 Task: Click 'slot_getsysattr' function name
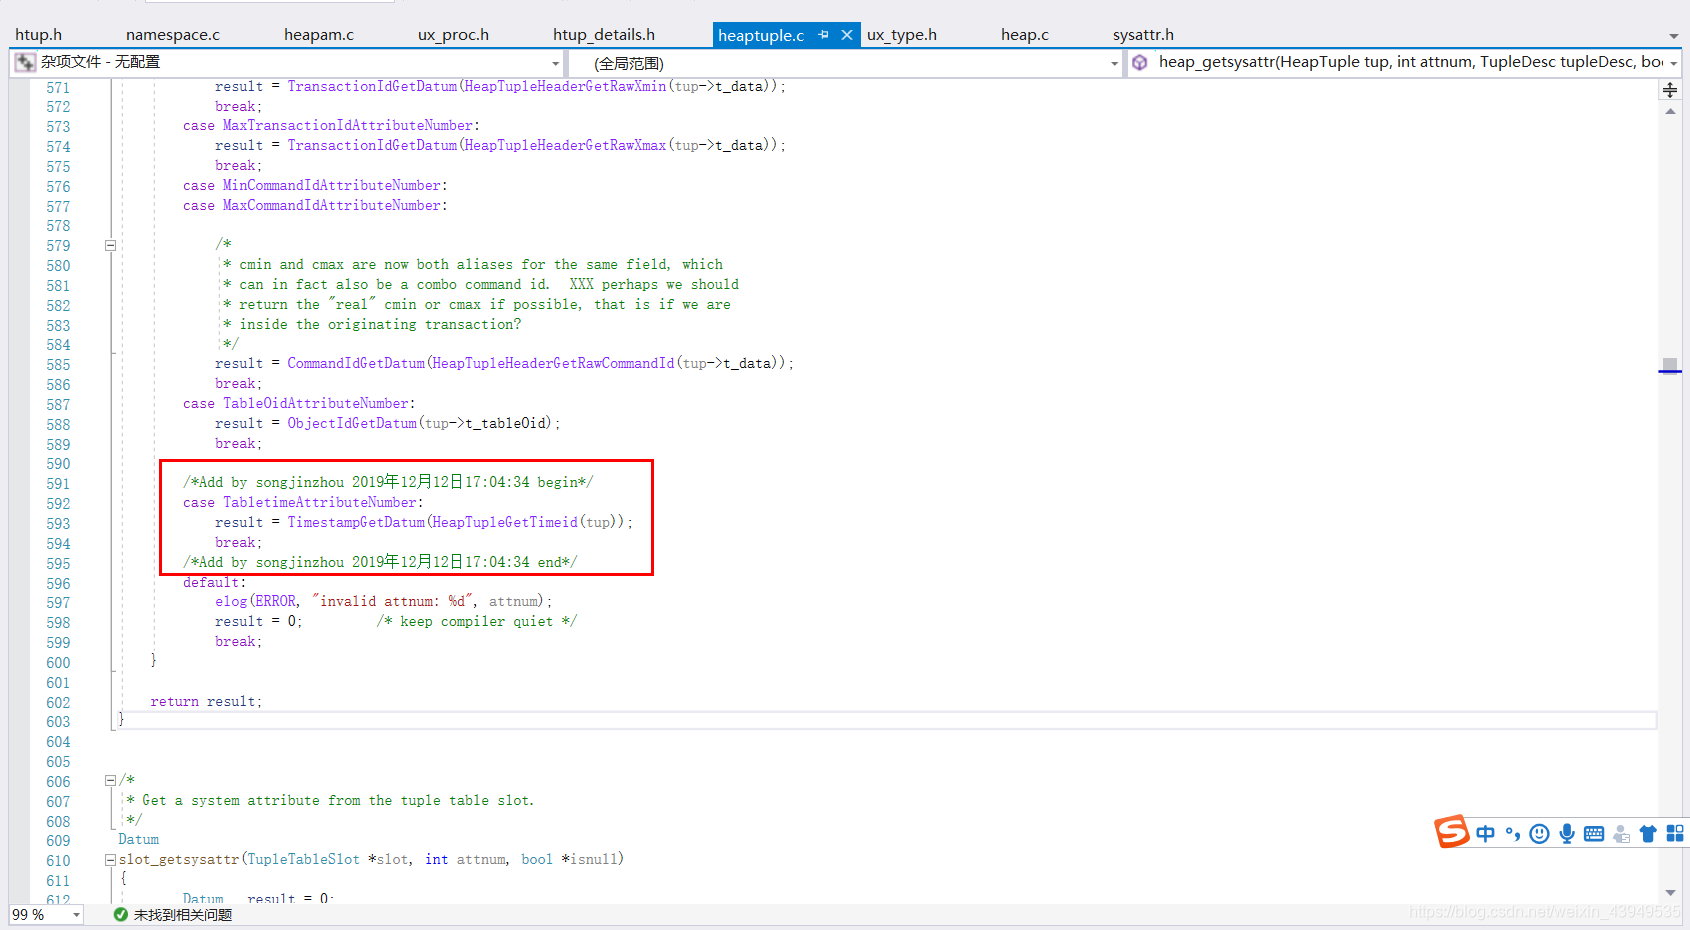click(x=179, y=860)
